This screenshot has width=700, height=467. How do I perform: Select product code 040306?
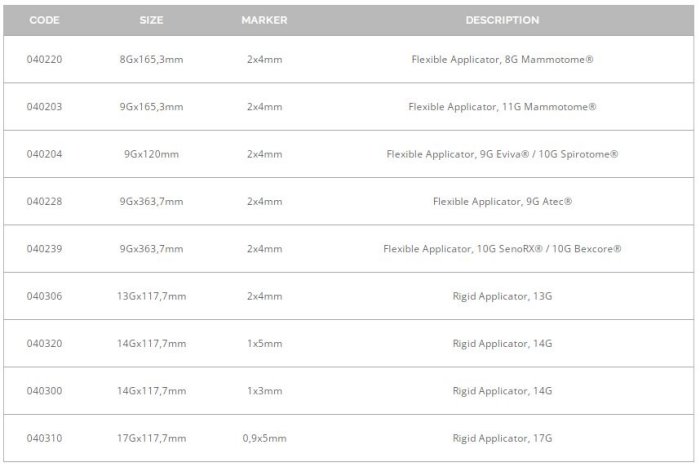click(x=44, y=296)
